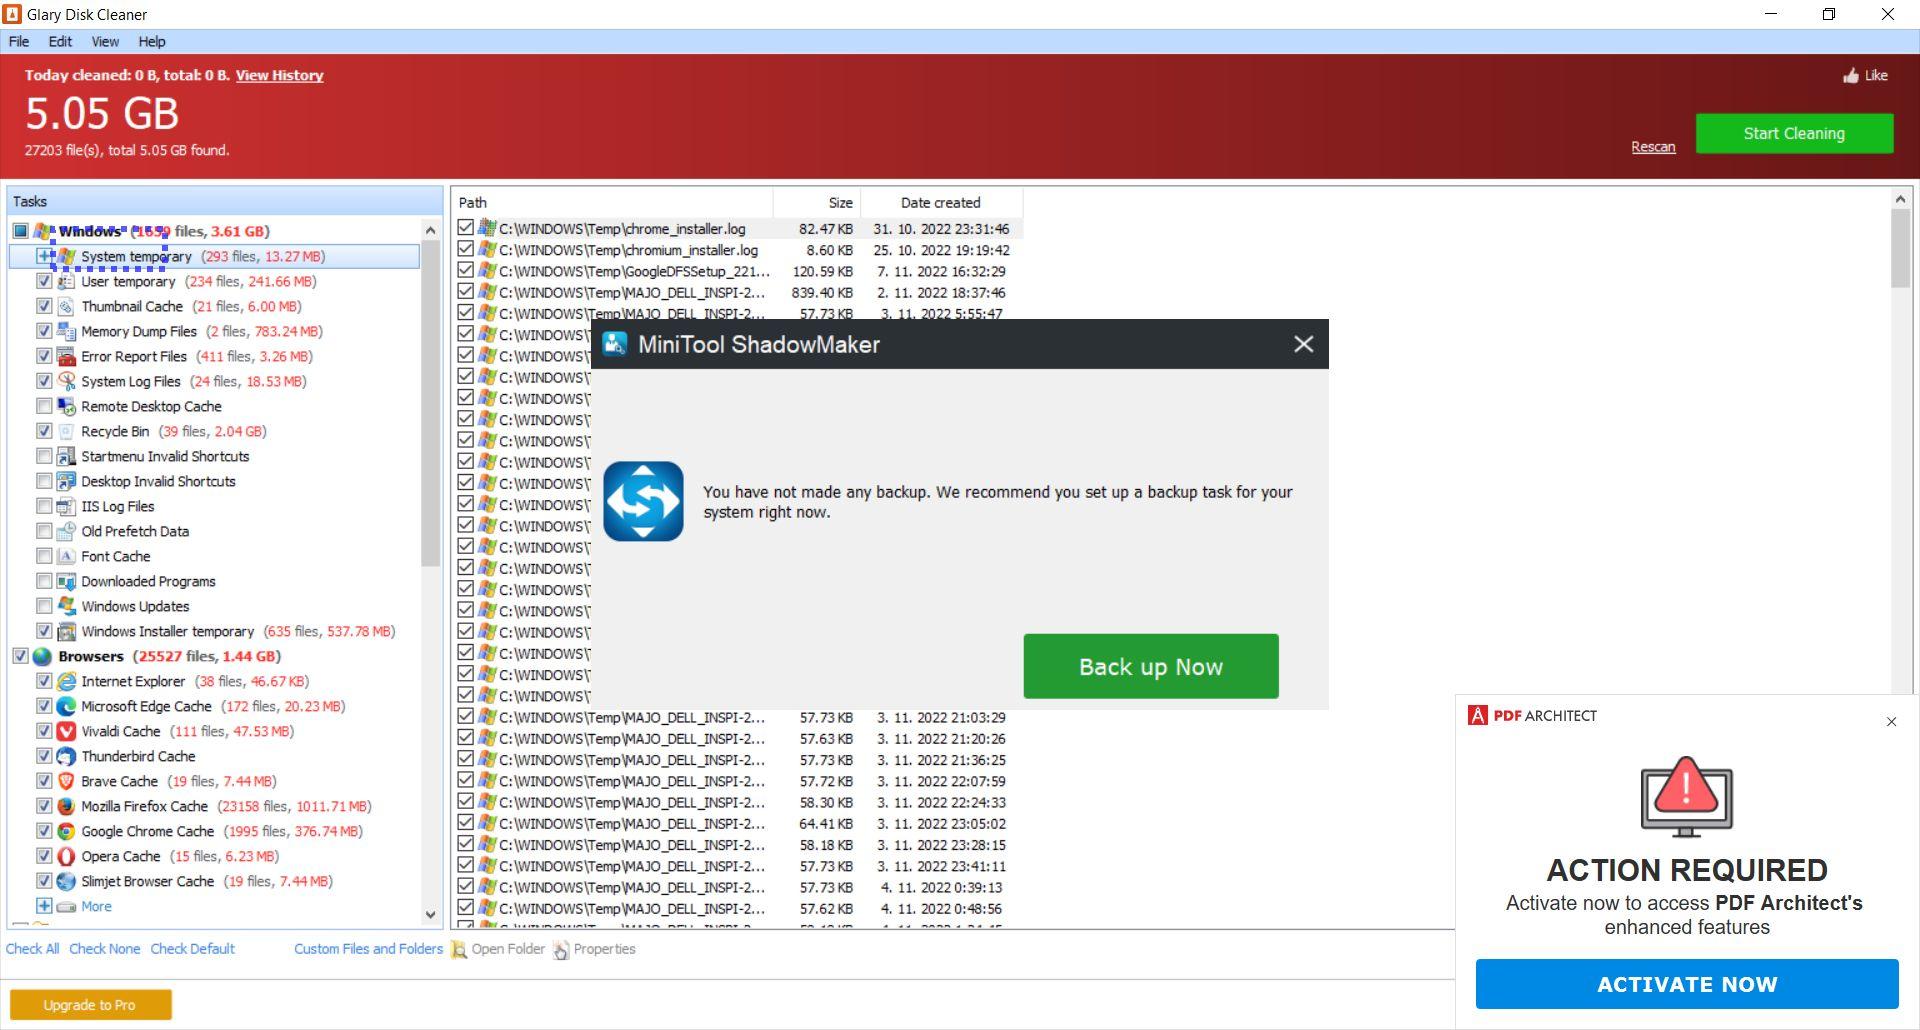
Task: Click ACTIVATE NOW in PDF Architect
Action: coord(1687,984)
